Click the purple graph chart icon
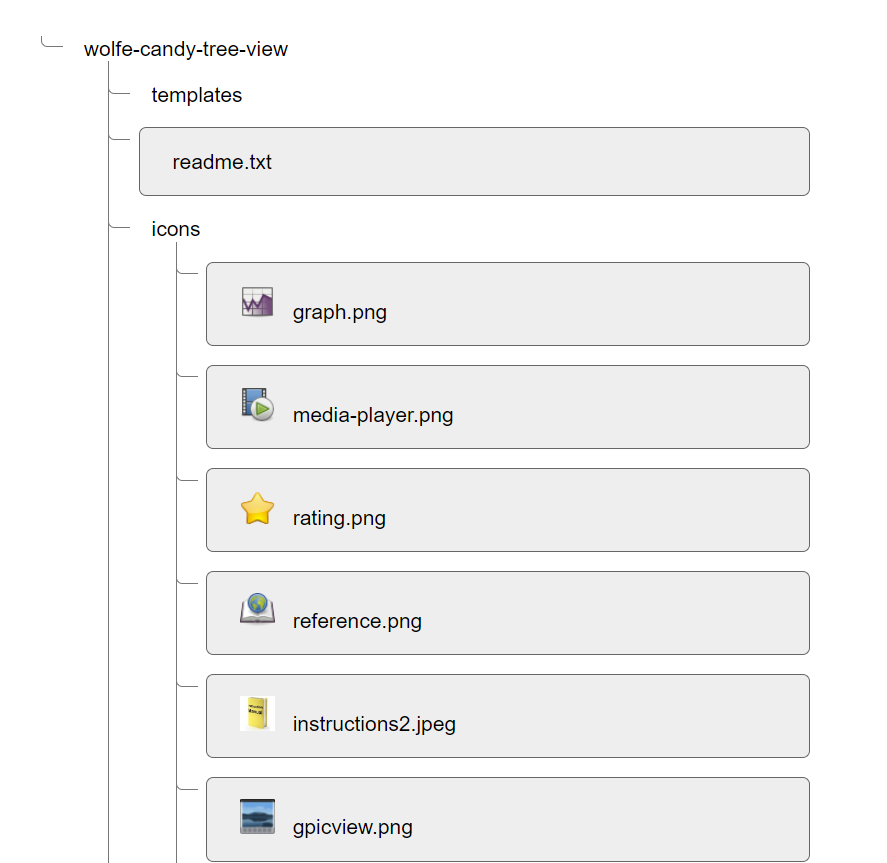This screenshot has width=887, height=863. pyautogui.click(x=257, y=301)
